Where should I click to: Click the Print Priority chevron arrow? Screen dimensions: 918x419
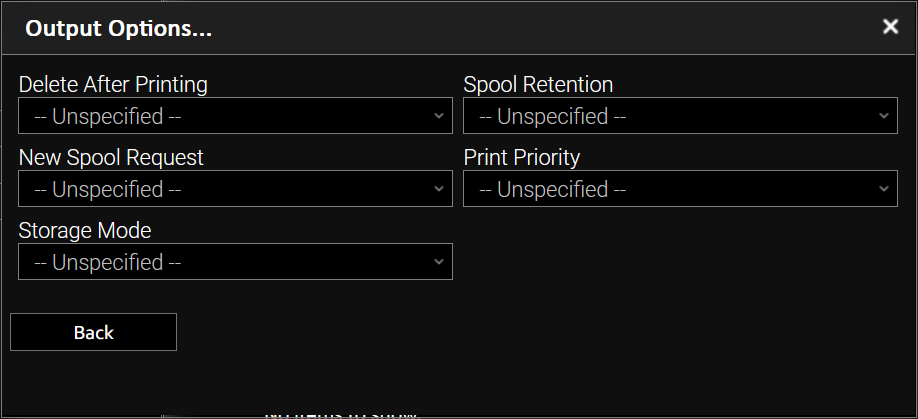pos(883,189)
